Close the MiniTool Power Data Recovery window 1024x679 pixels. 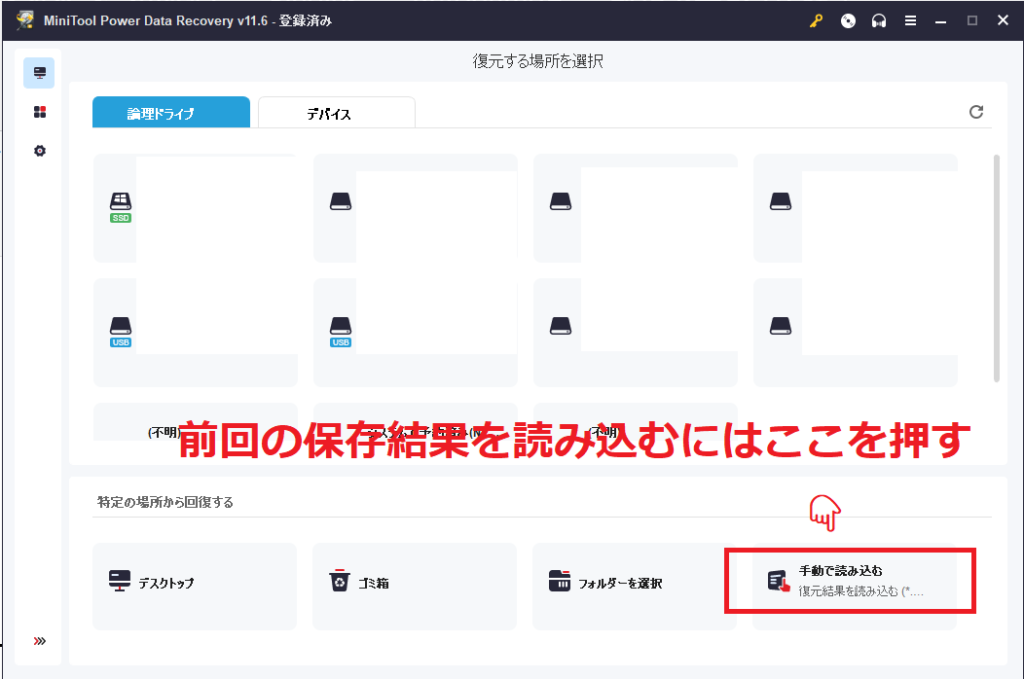pos(1003,20)
